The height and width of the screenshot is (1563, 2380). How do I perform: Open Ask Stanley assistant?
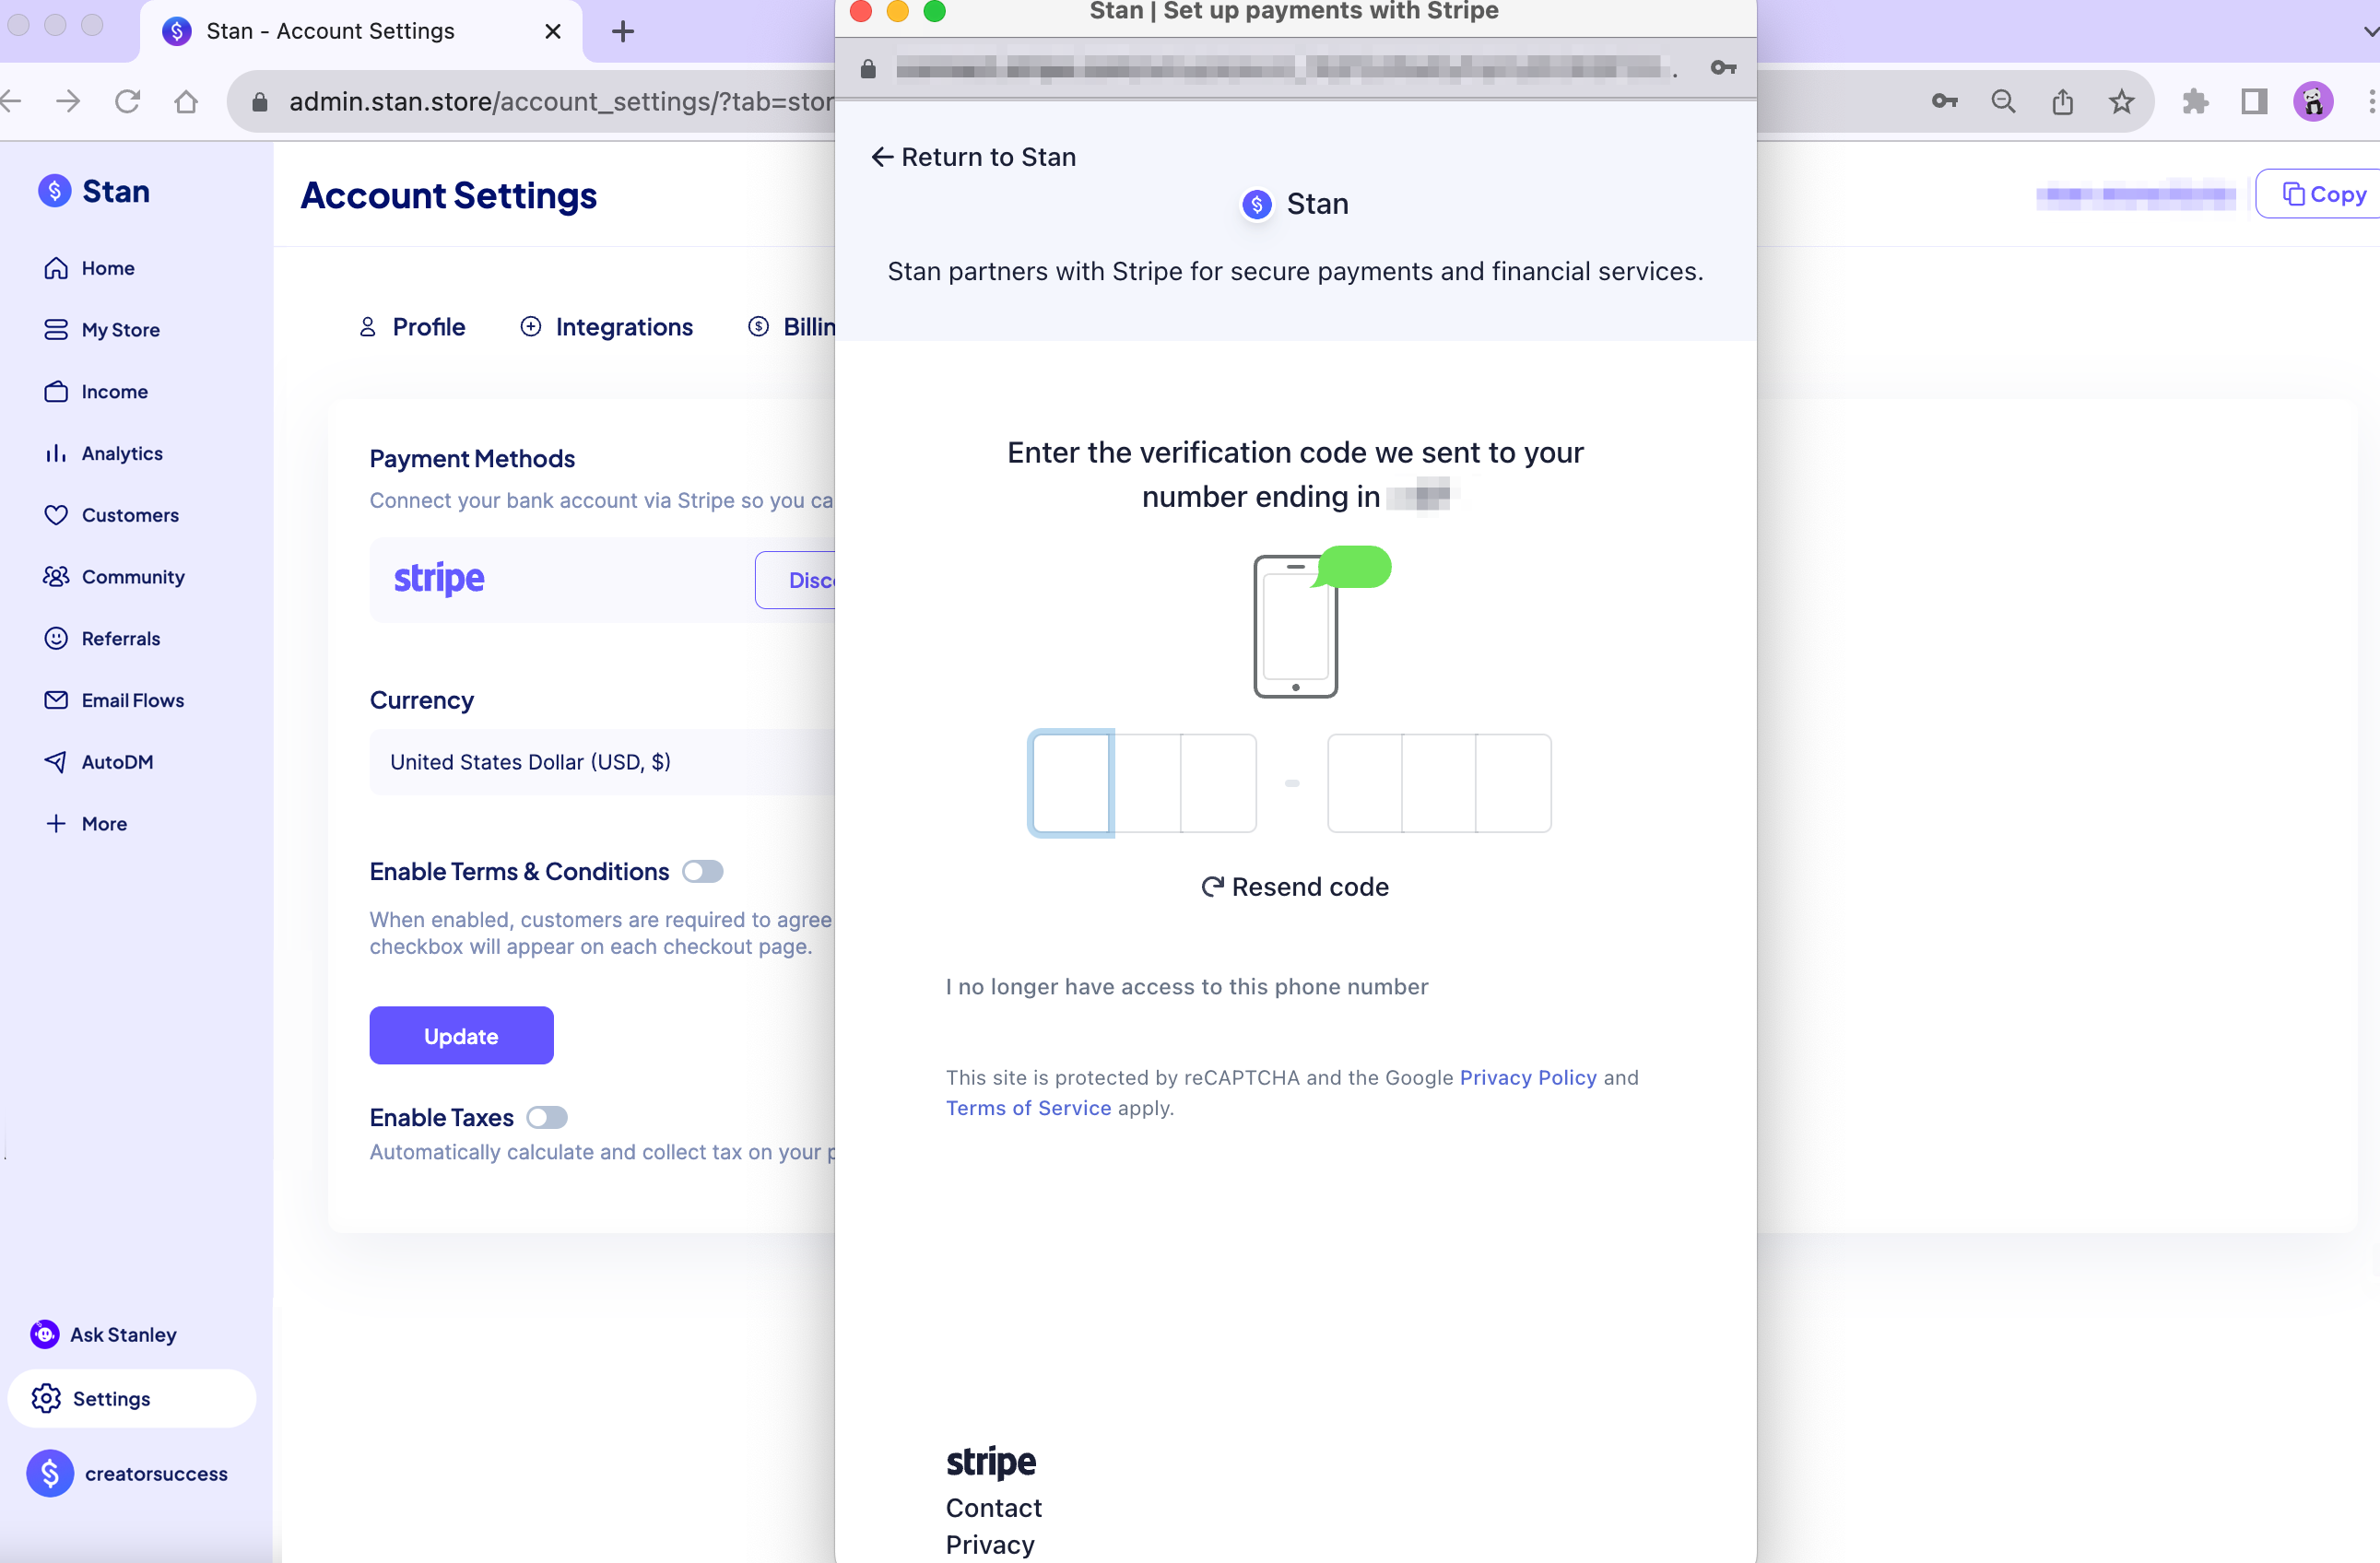click(103, 1334)
